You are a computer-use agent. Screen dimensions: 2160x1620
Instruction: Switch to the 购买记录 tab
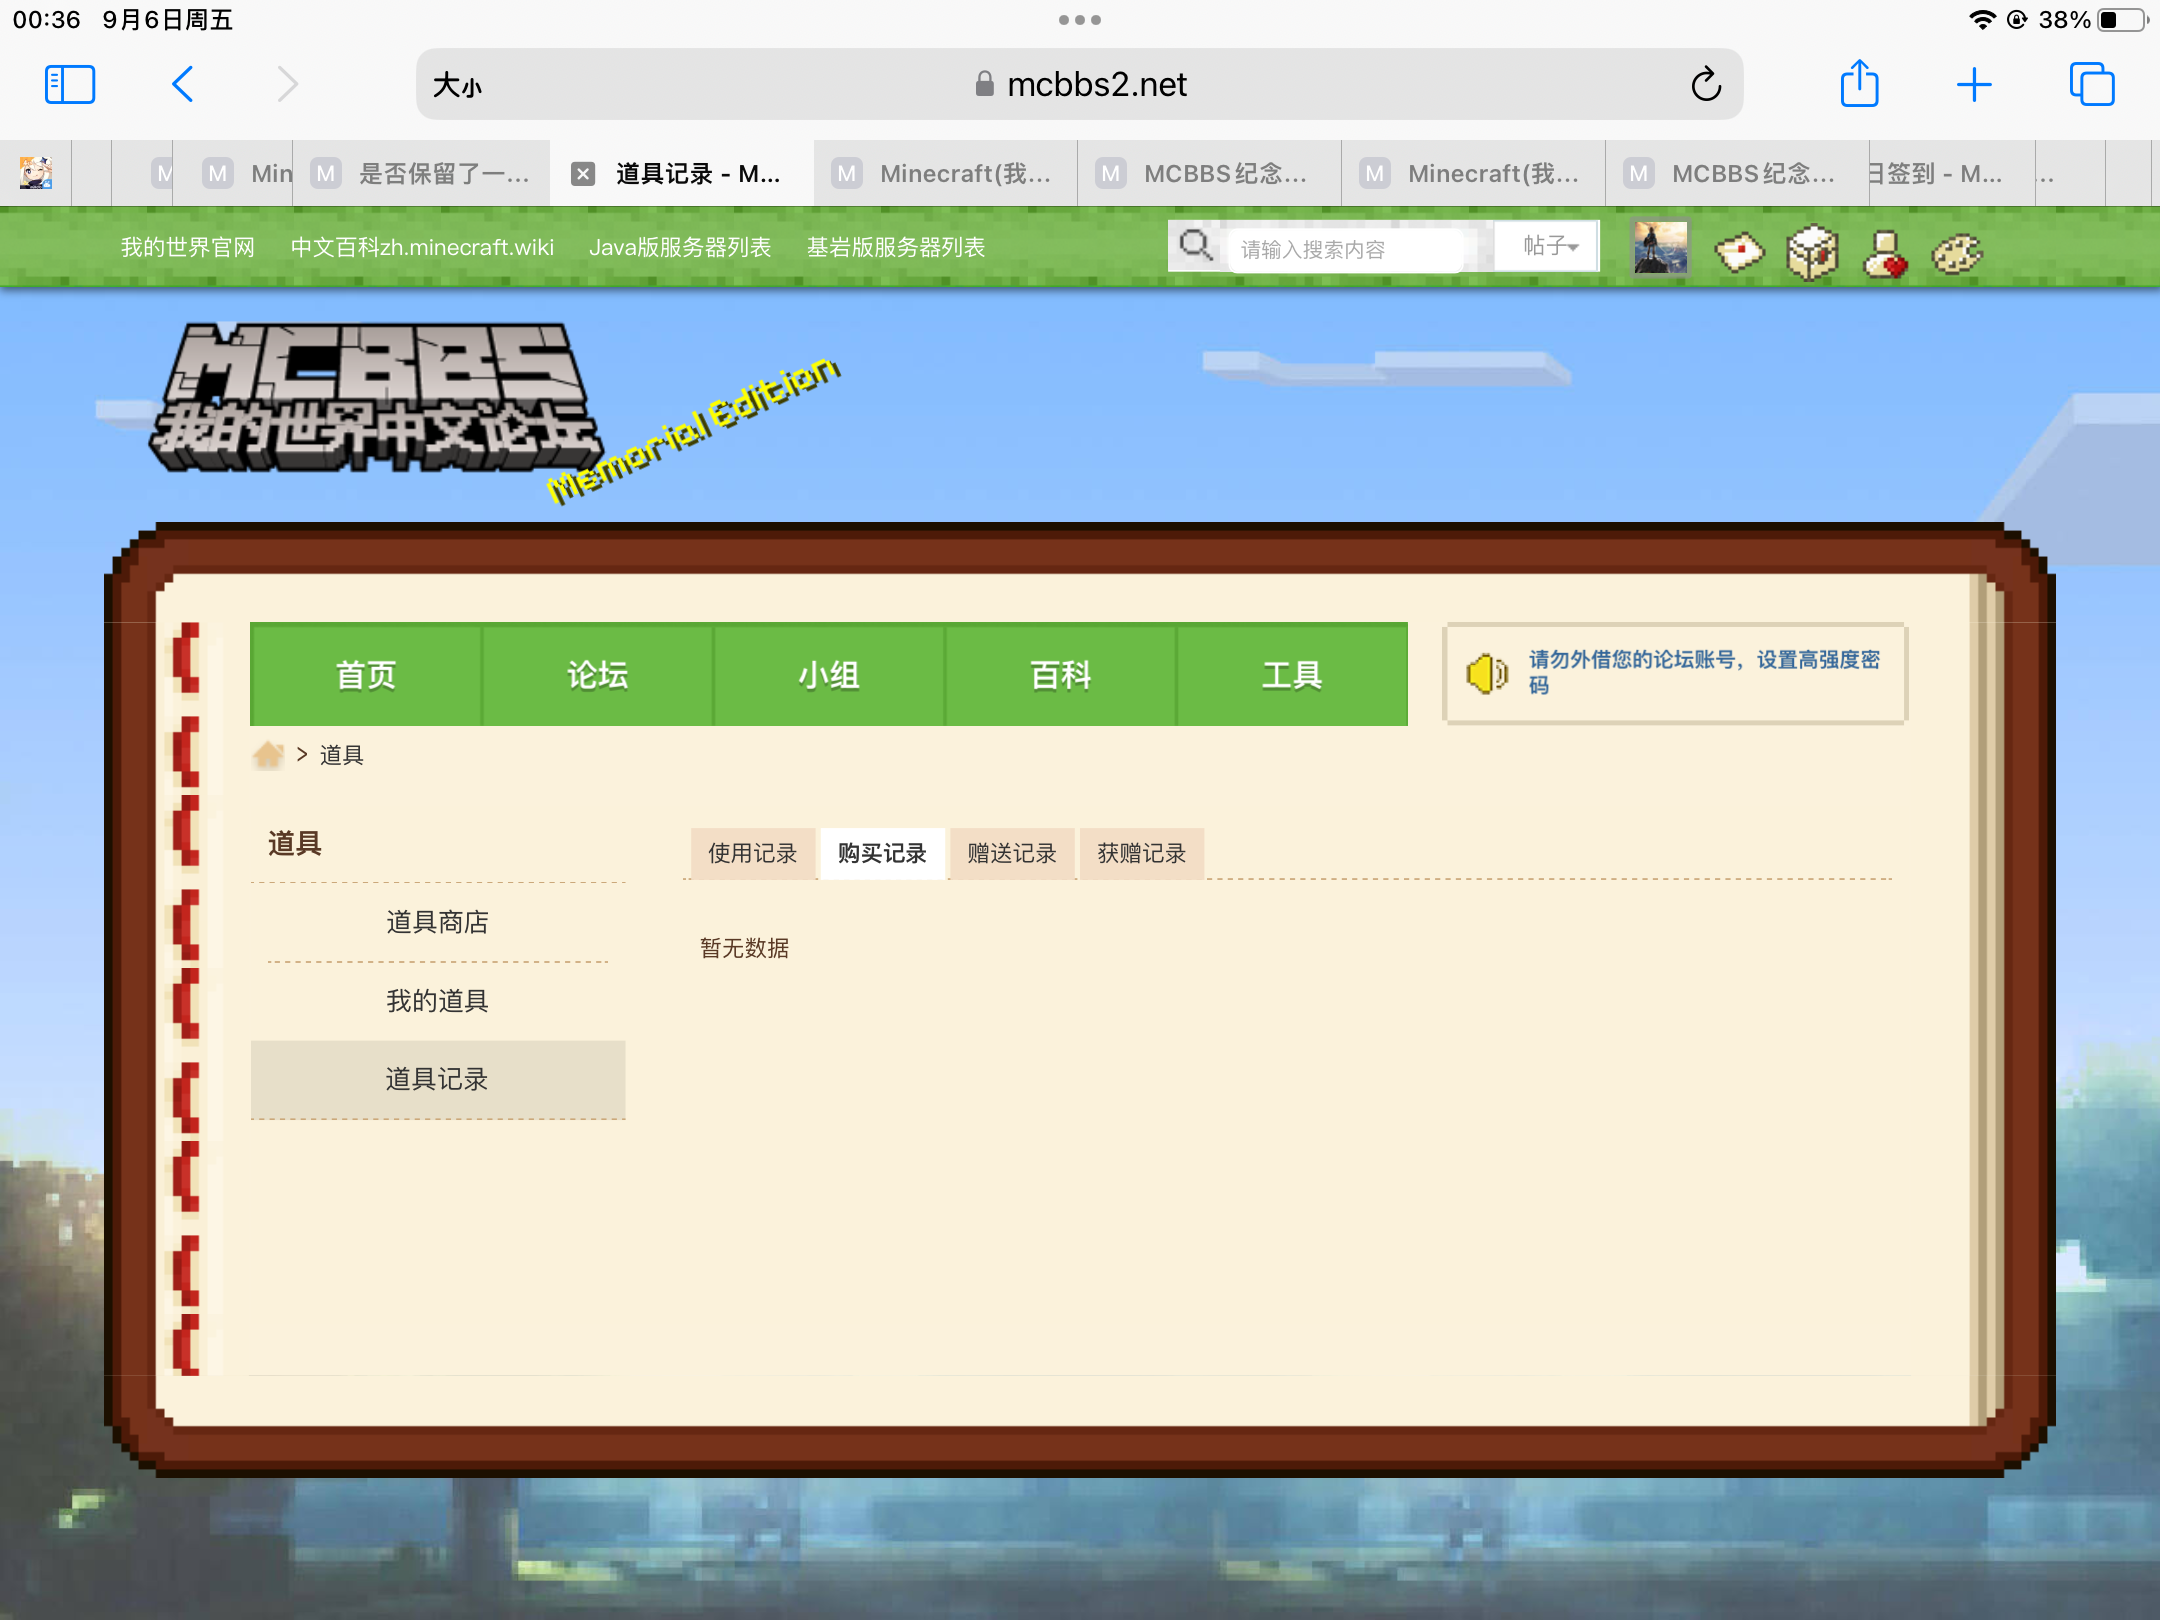[882, 853]
